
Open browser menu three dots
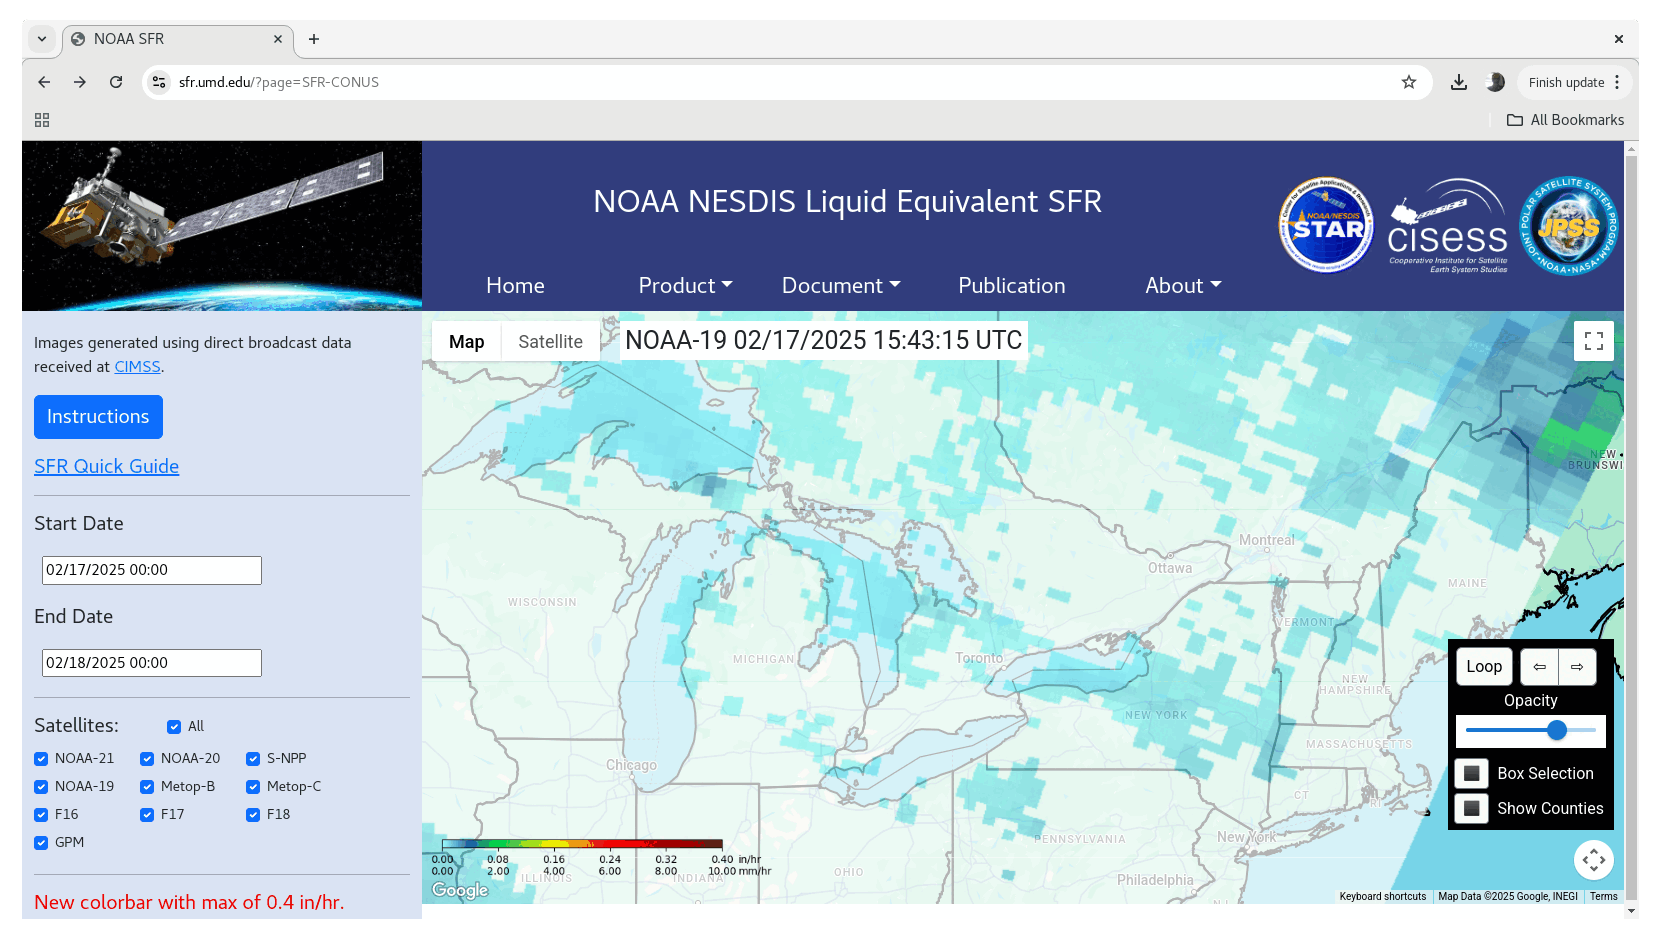click(1617, 82)
